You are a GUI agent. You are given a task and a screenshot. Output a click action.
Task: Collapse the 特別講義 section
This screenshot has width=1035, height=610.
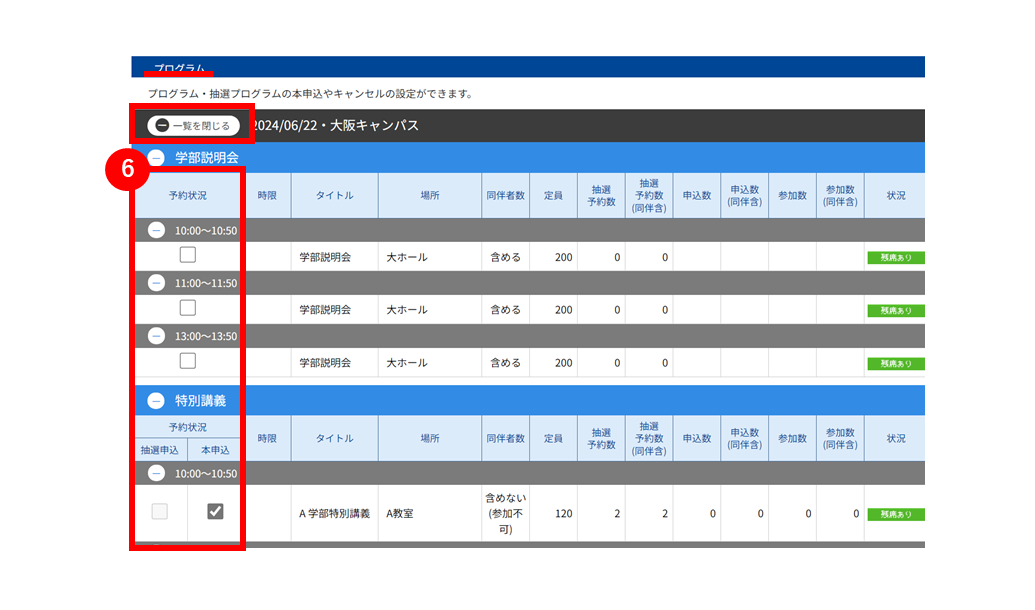click(156, 401)
